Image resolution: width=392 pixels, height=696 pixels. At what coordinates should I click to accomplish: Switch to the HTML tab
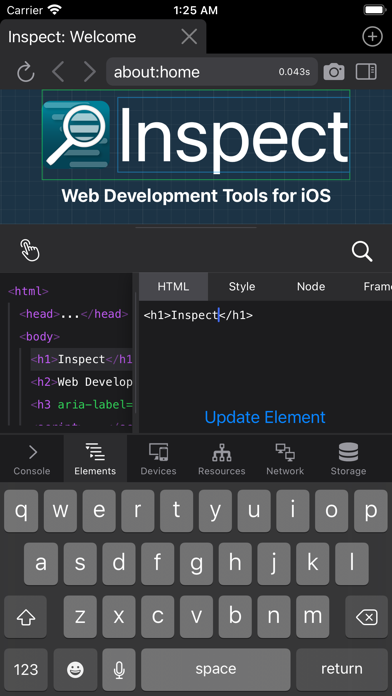tap(173, 287)
